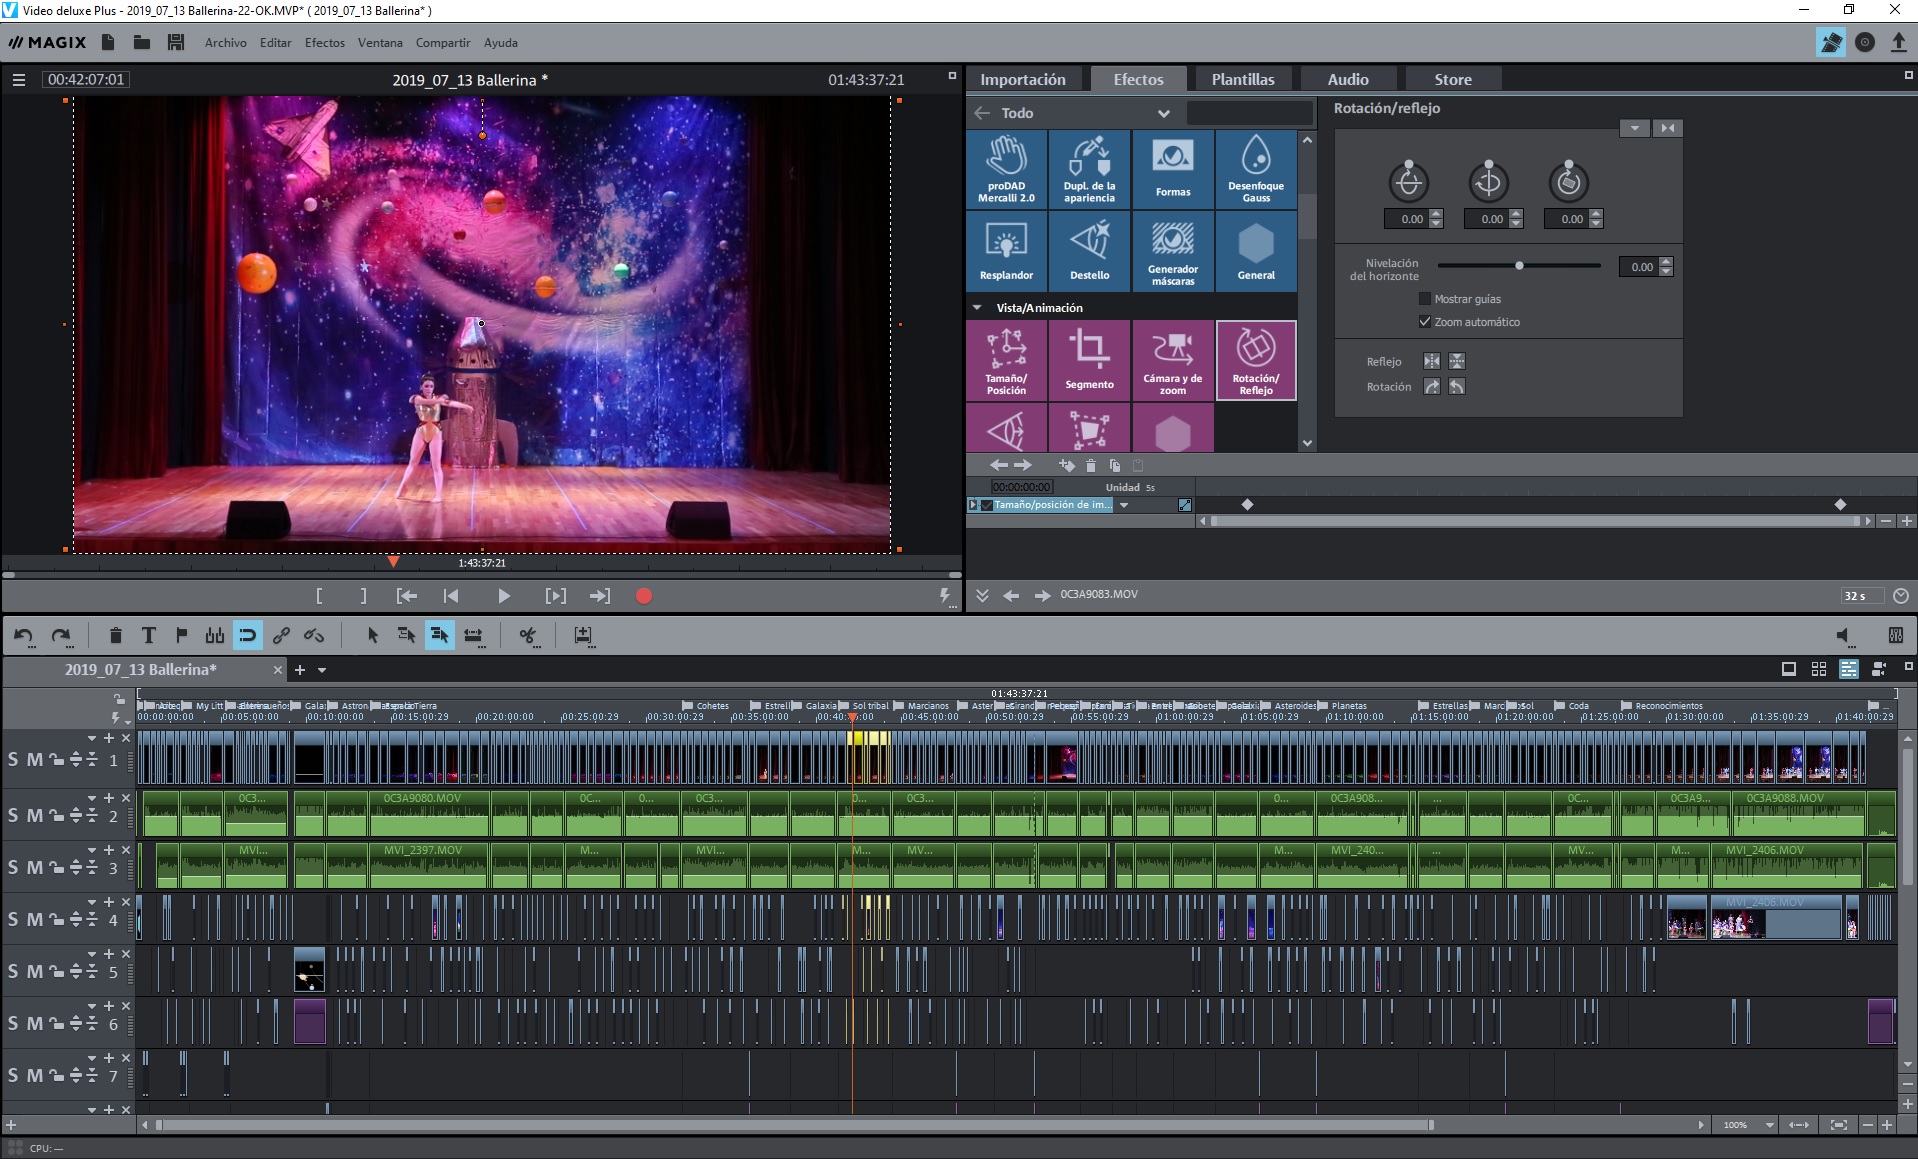The height and width of the screenshot is (1159, 1918).
Task: Enable the Mostrar guías checkbox
Action: [1425, 299]
